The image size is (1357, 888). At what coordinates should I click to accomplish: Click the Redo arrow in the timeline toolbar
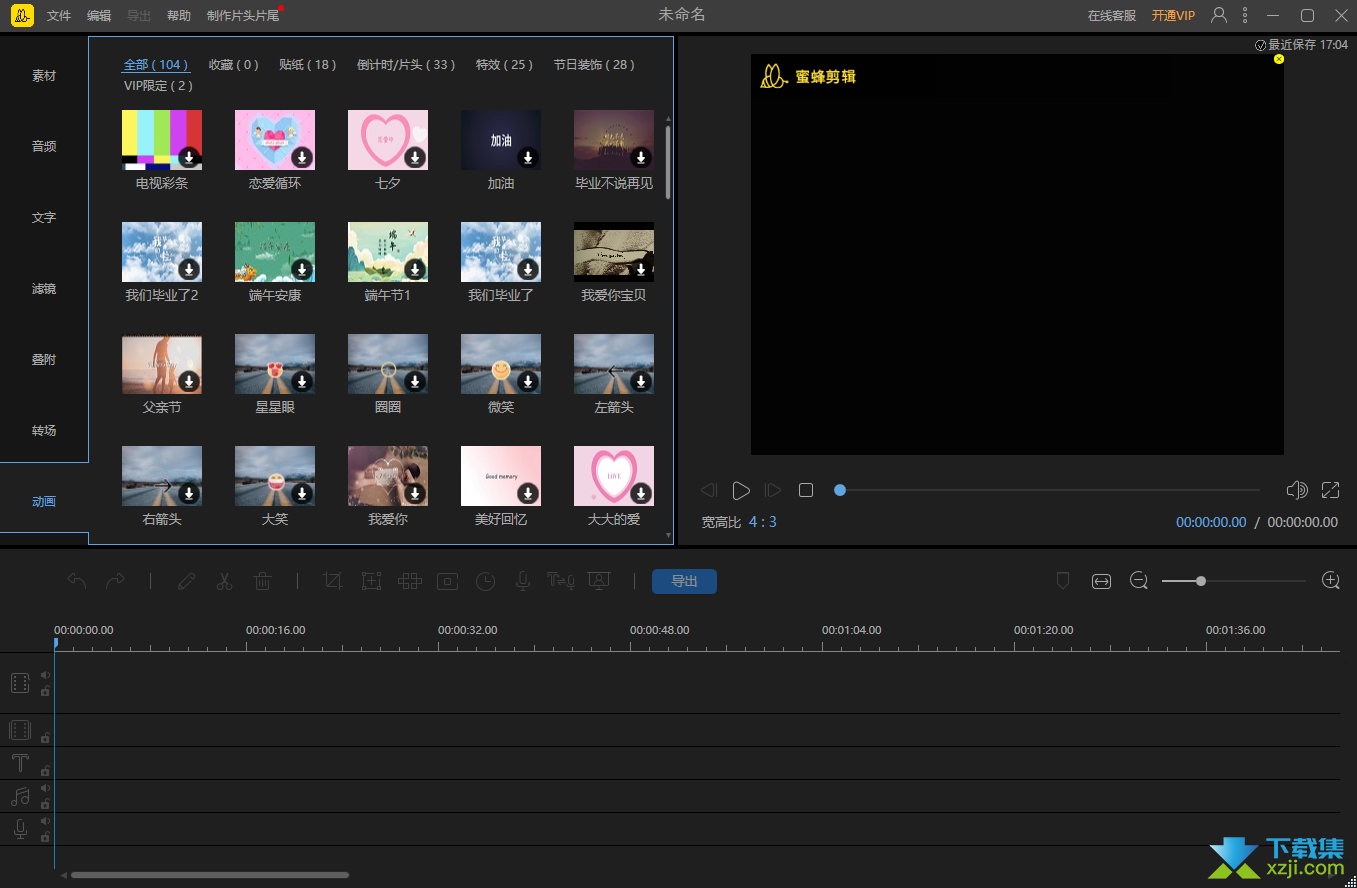click(x=115, y=581)
